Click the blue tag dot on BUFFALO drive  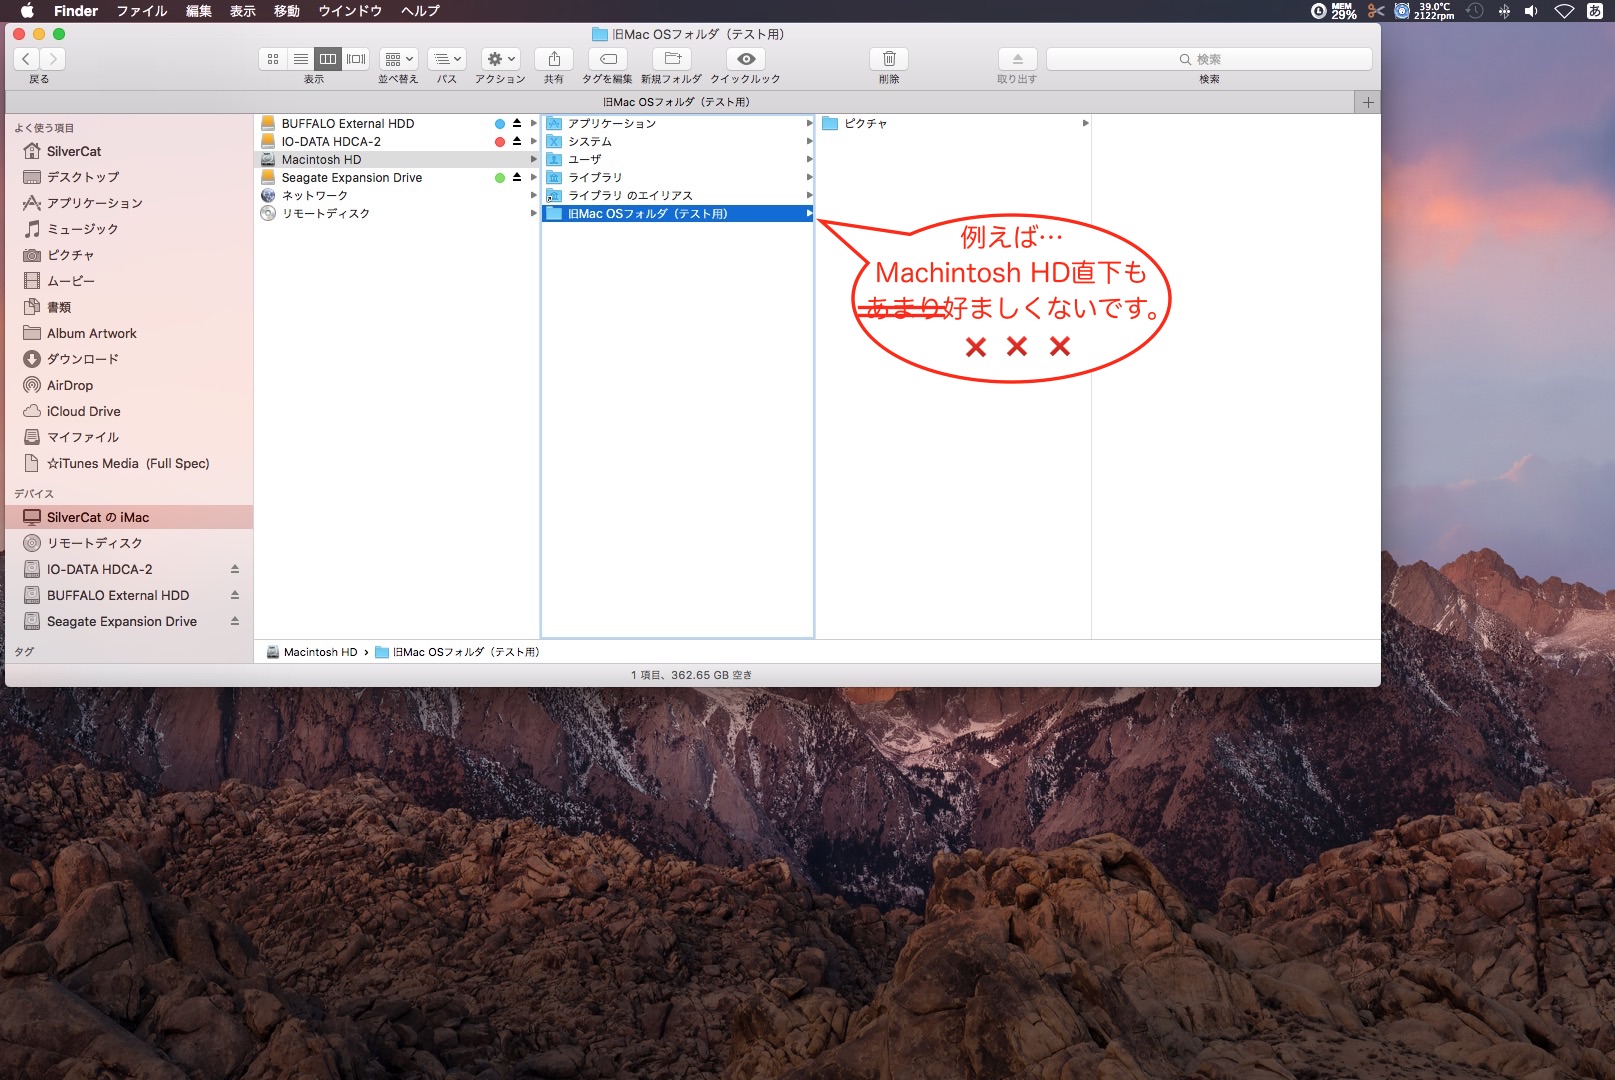pyautogui.click(x=500, y=124)
